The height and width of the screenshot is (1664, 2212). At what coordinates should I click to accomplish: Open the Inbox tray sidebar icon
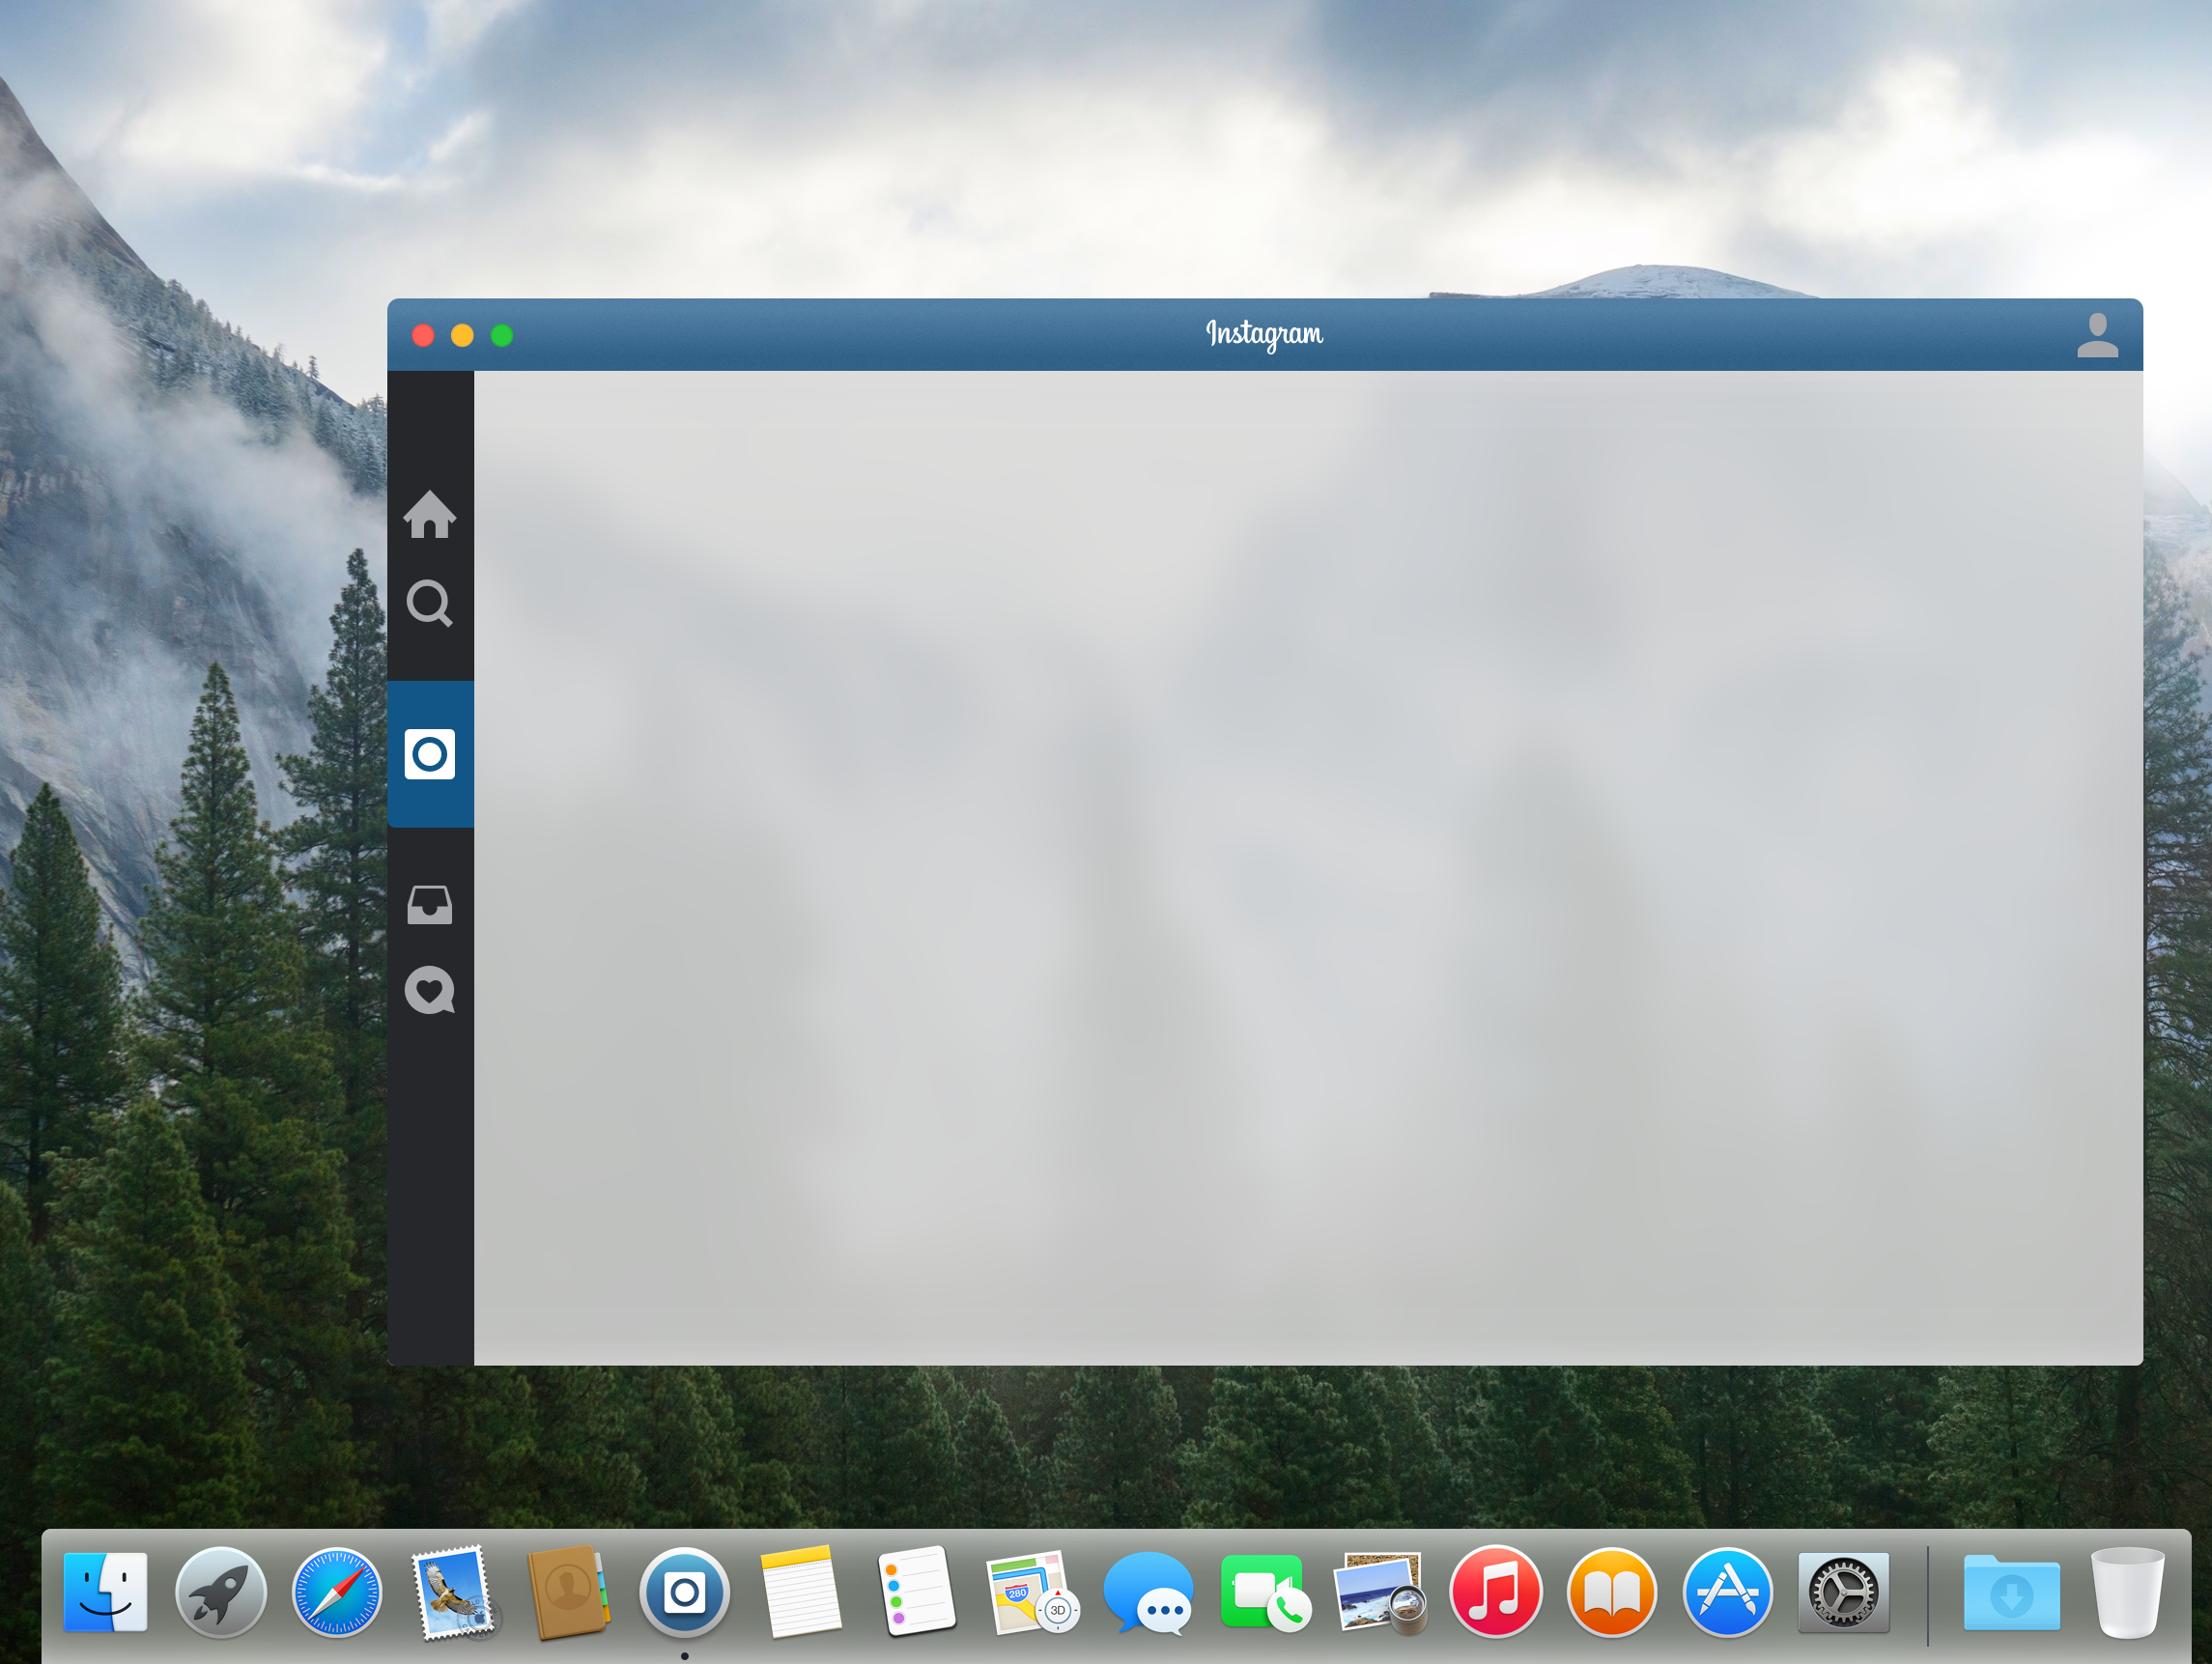coord(430,905)
